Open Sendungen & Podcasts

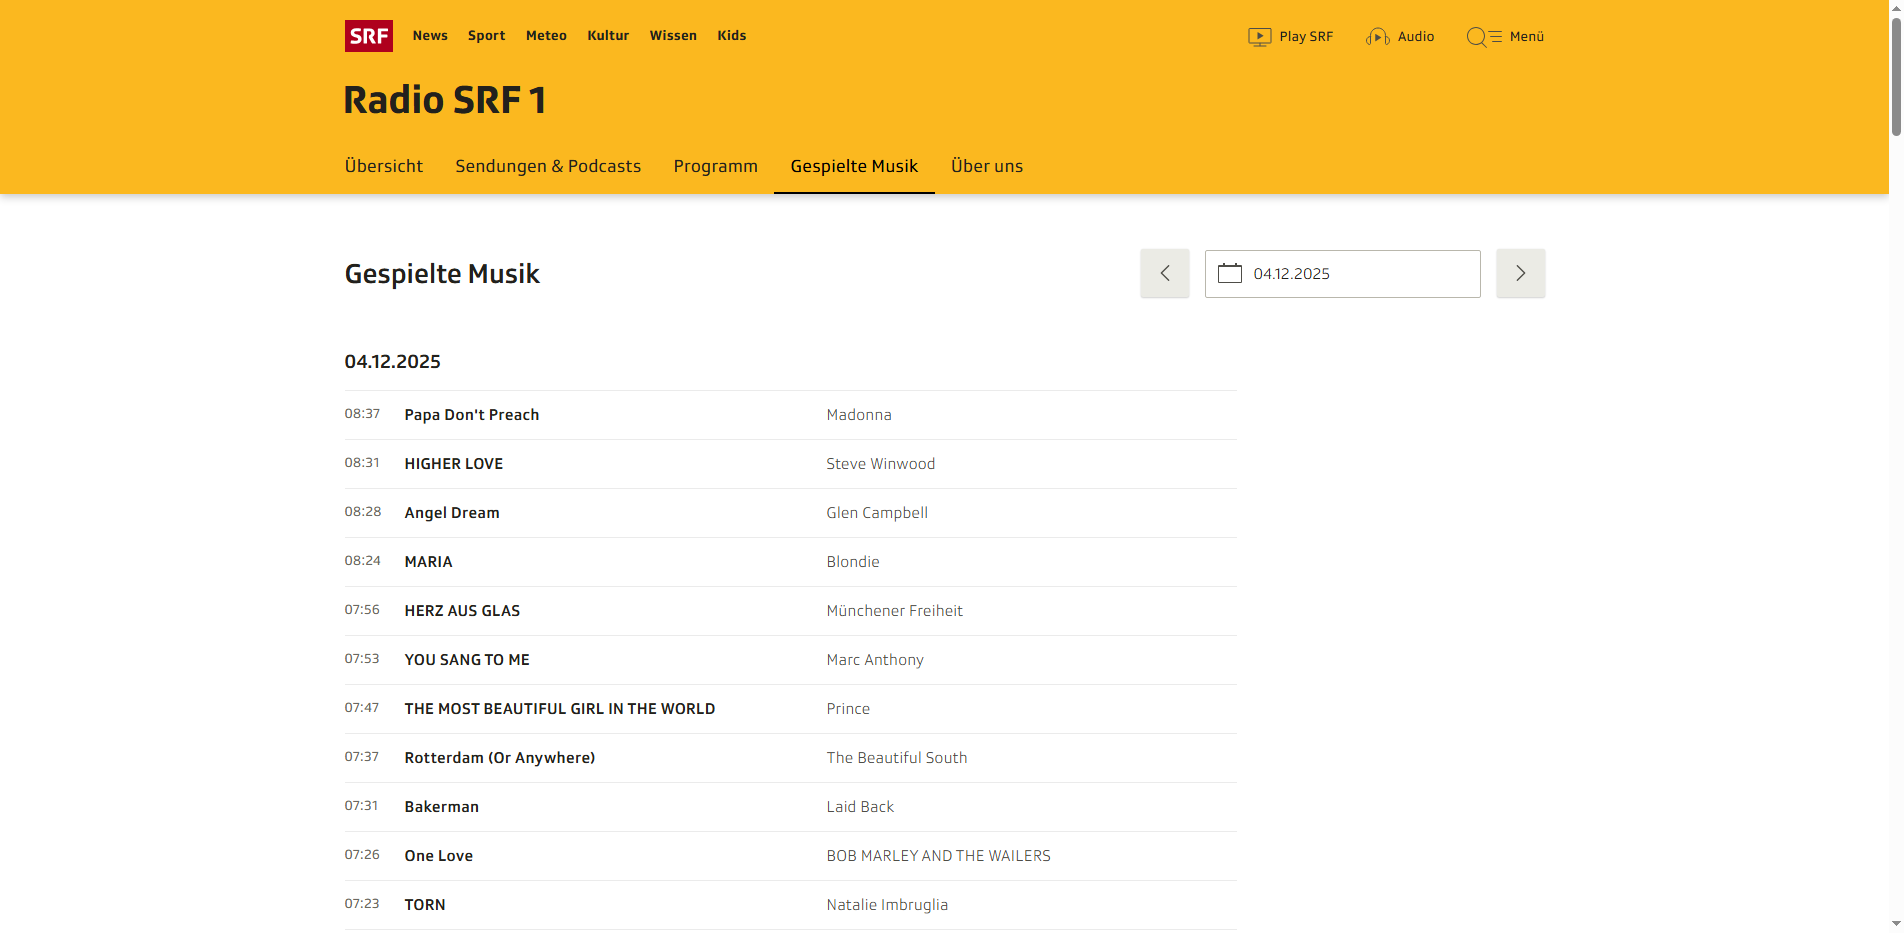point(548,166)
